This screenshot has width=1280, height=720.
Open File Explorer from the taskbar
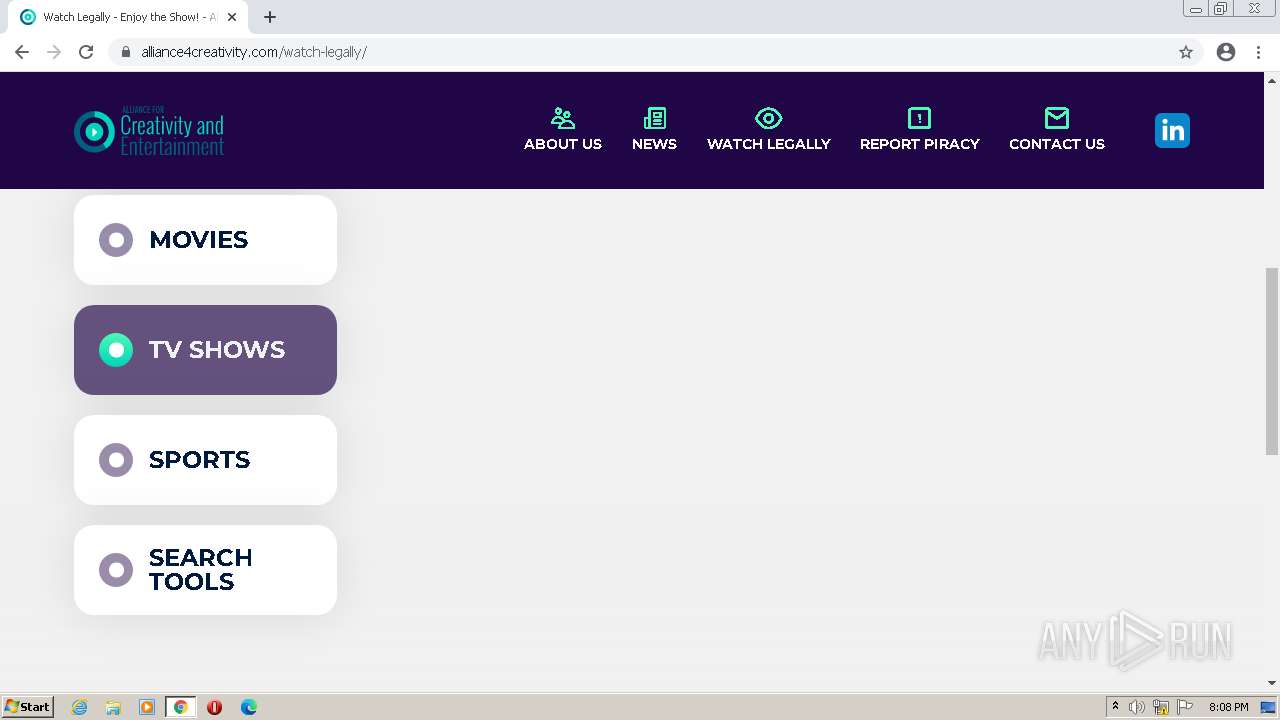click(x=113, y=707)
